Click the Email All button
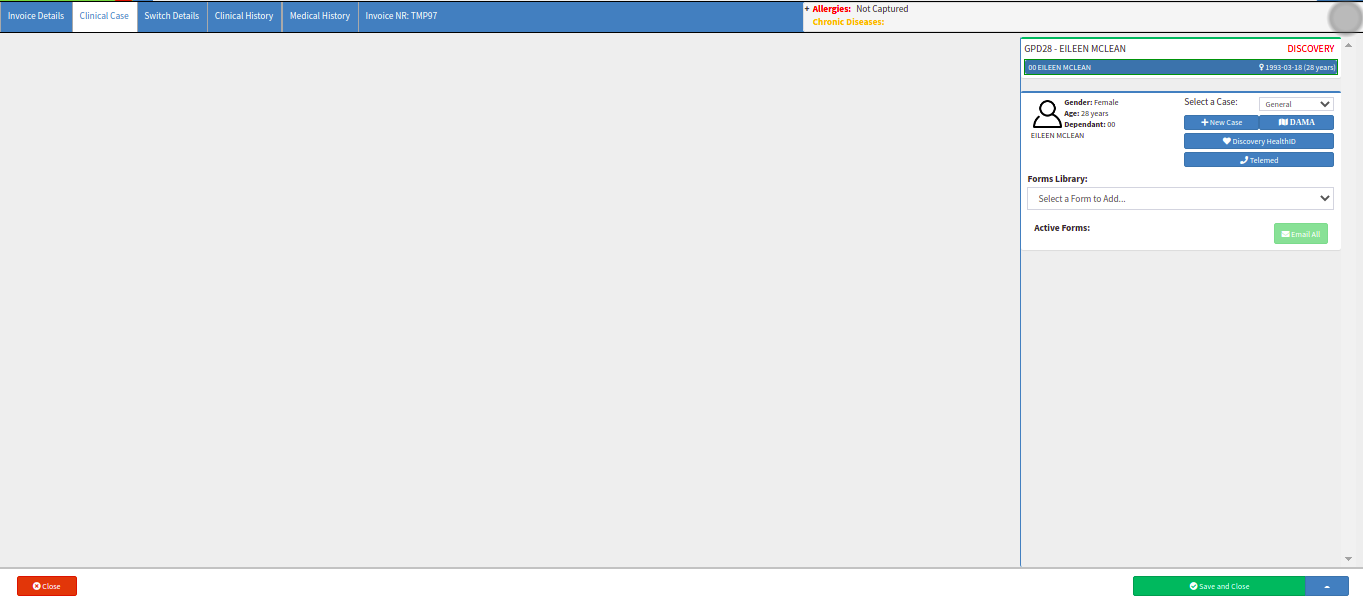 pos(1301,234)
